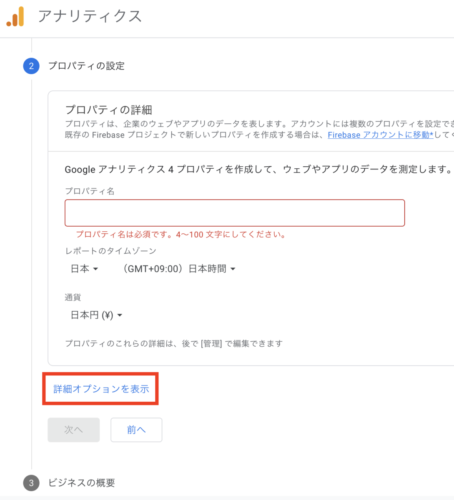Open the (GMT+09:00) 日本時間 timezone dropdown
Image resolution: width=454 pixels, height=500 pixels.
click(179, 269)
